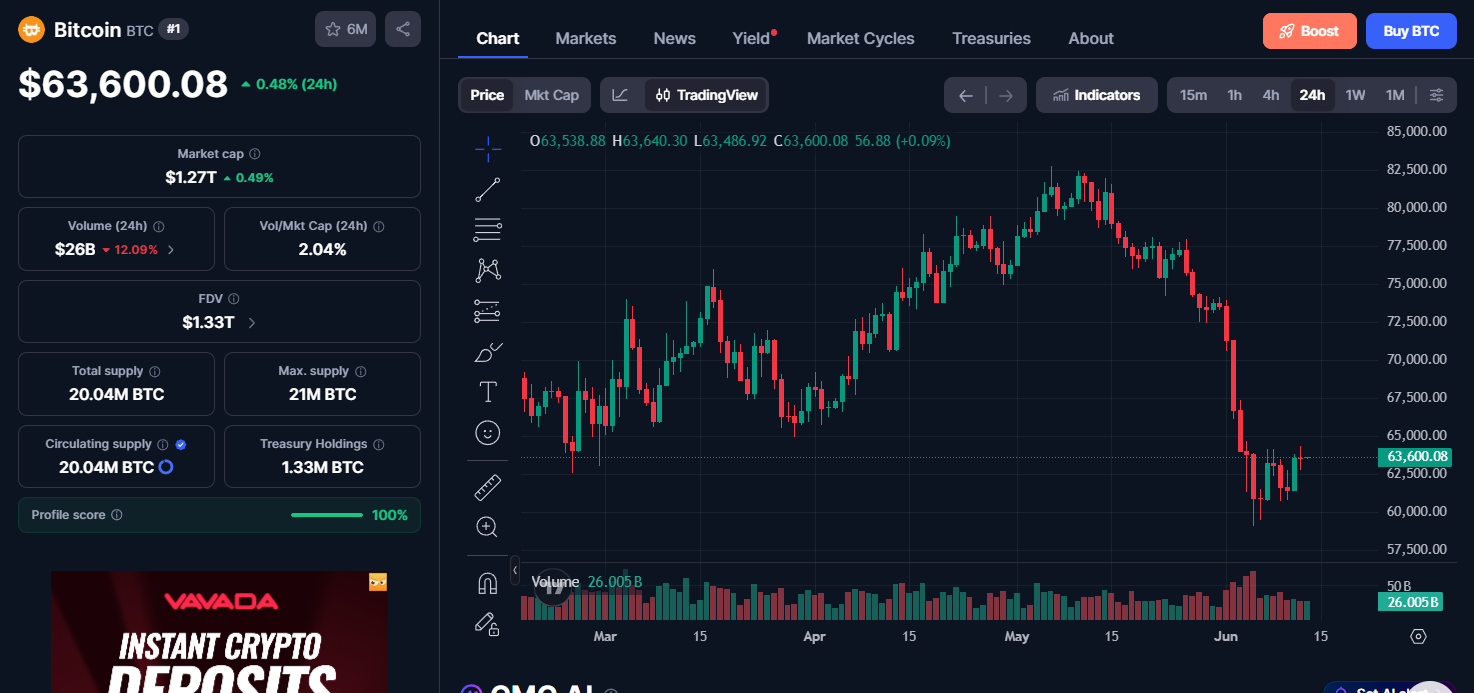This screenshot has height=693, width=1474.
Task: Click the Buy BTC button
Action: tap(1412, 31)
